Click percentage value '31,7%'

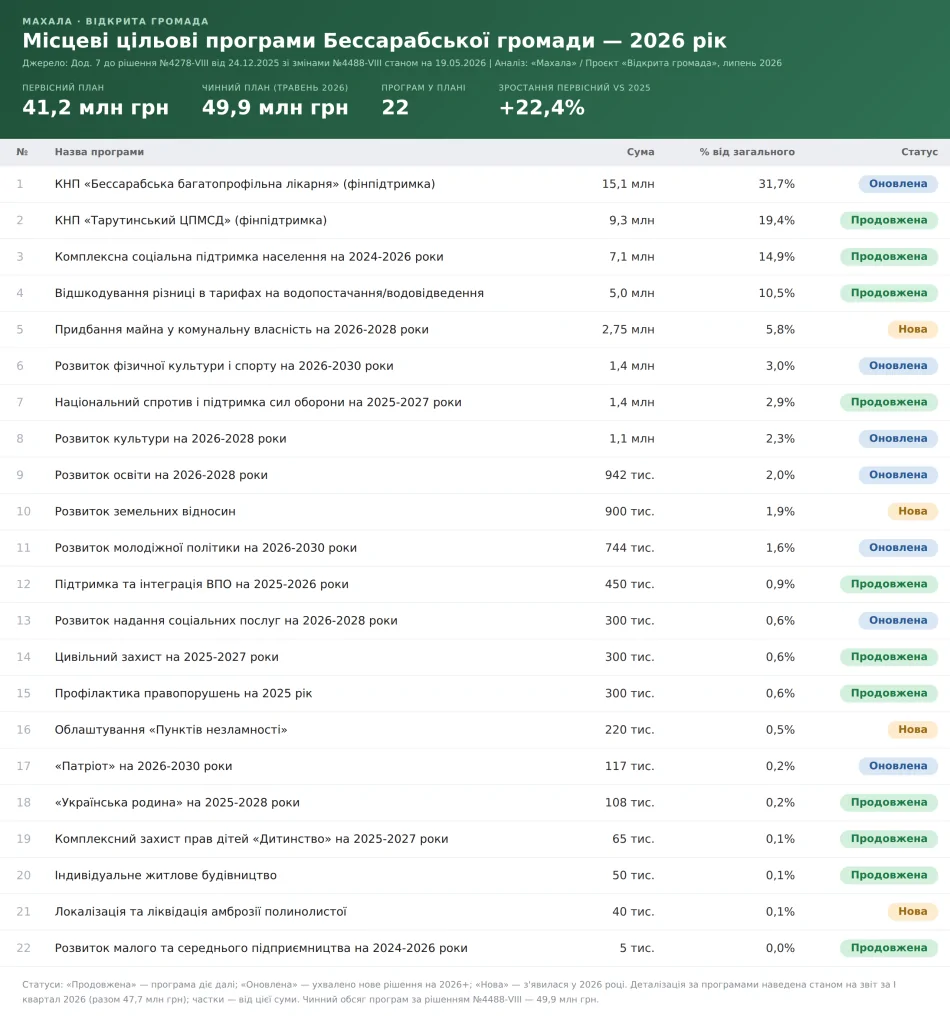point(776,184)
